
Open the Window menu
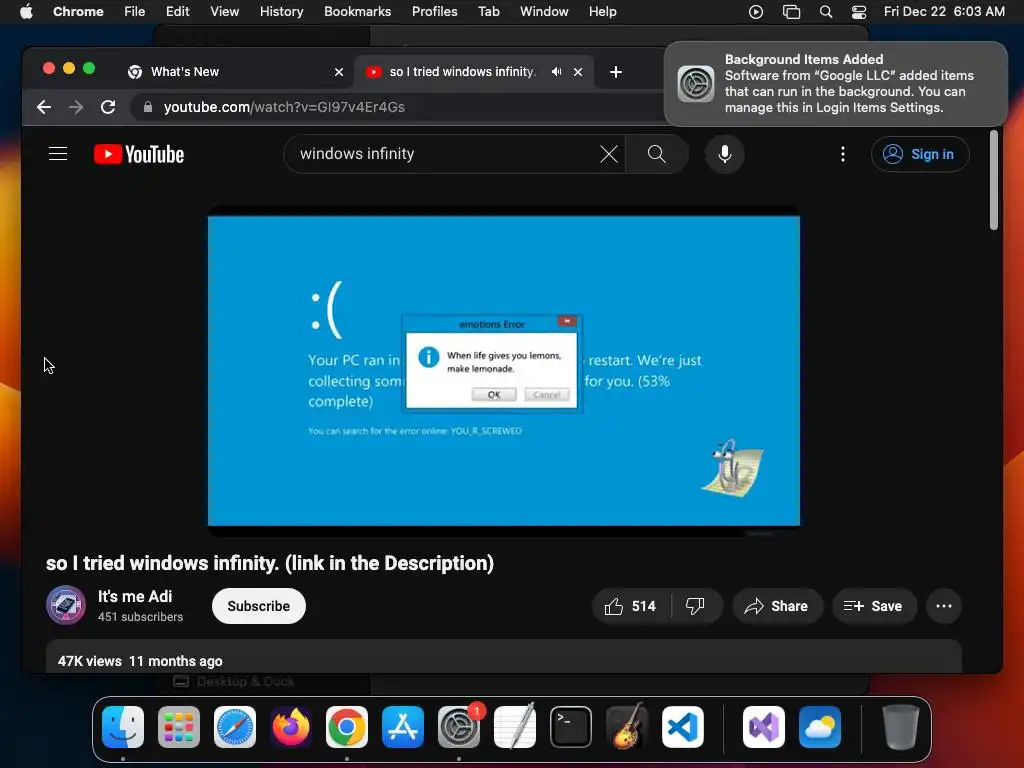pos(544,12)
